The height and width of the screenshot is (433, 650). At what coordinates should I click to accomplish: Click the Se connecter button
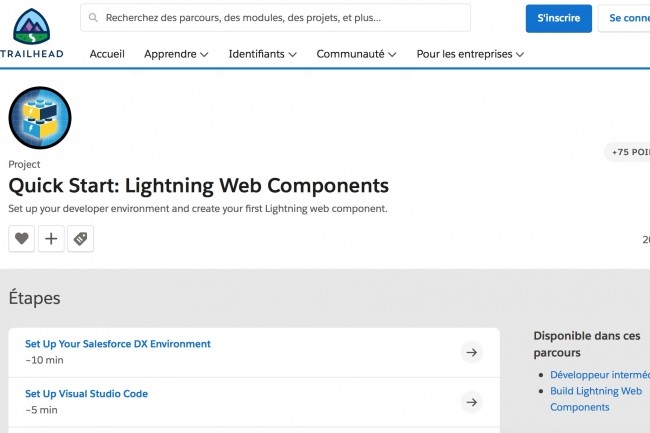pos(624,18)
